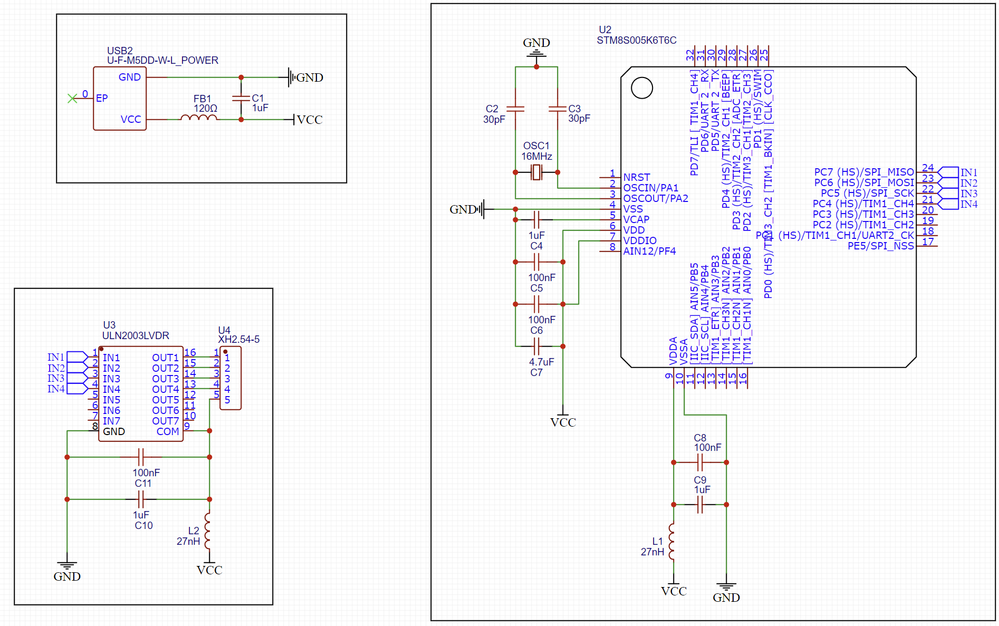Select the 100nF capacitor C6 symbol
999x626 pixels.
536,304
